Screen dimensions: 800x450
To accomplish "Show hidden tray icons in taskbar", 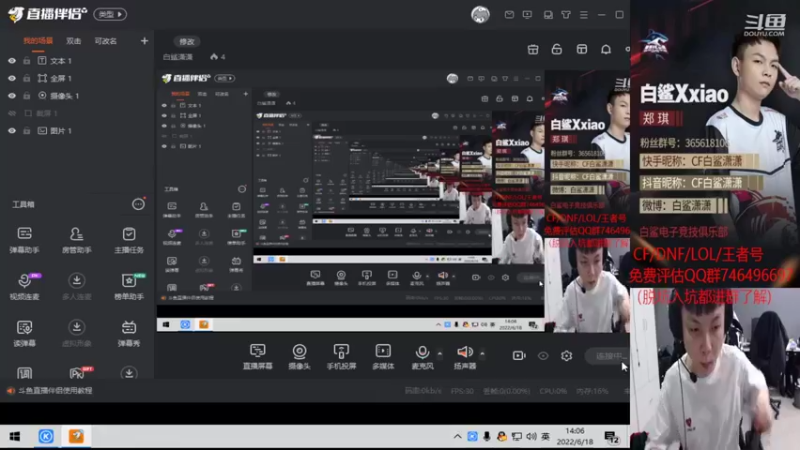I will click(x=457, y=436).
